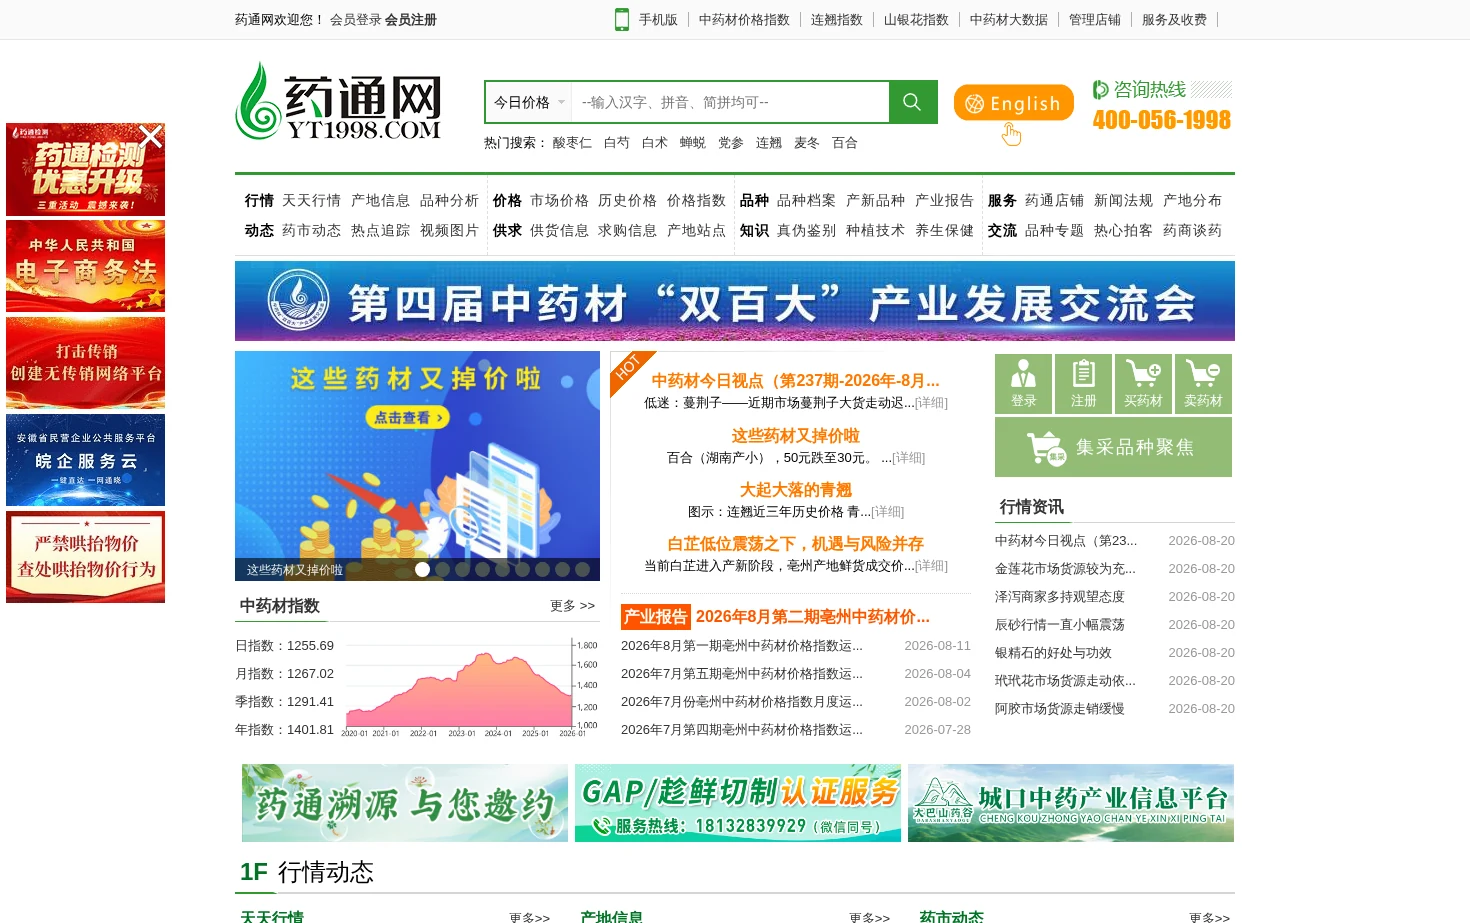Click hot search term 白芍
The height and width of the screenshot is (923, 1470).
click(617, 143)
